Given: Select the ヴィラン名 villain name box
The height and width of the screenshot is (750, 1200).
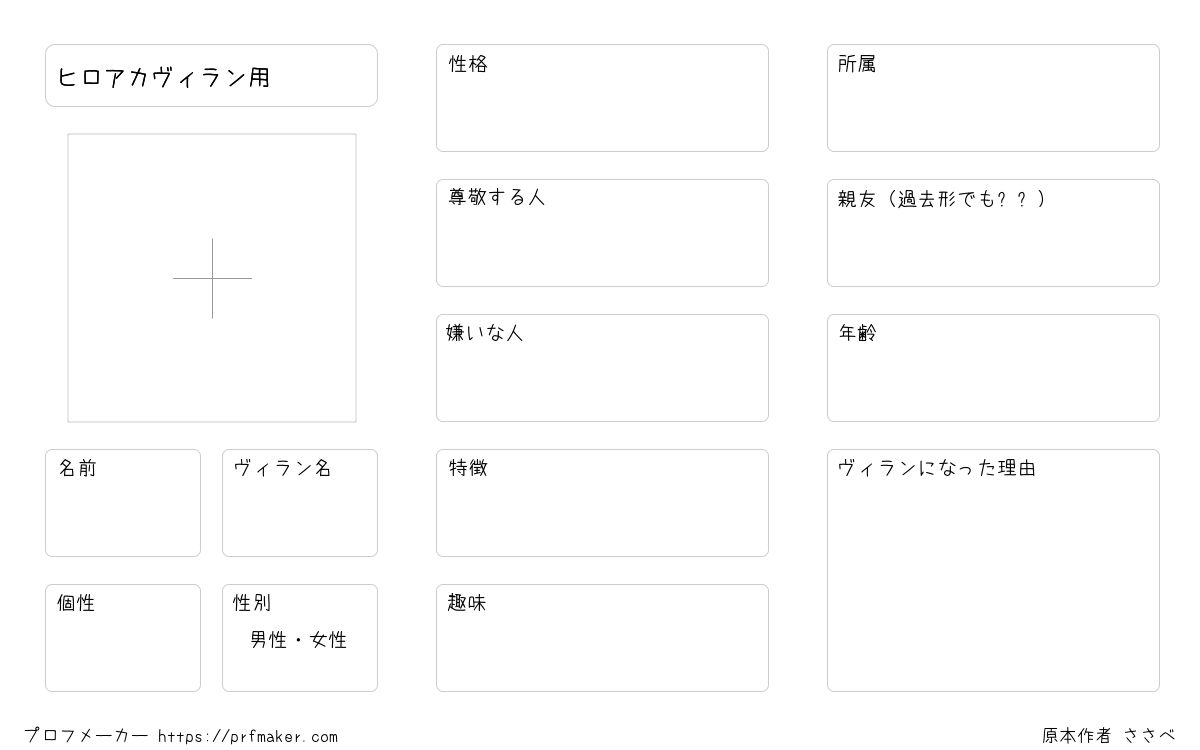Looking at the screenshot, I should click(x=300, y=503).
